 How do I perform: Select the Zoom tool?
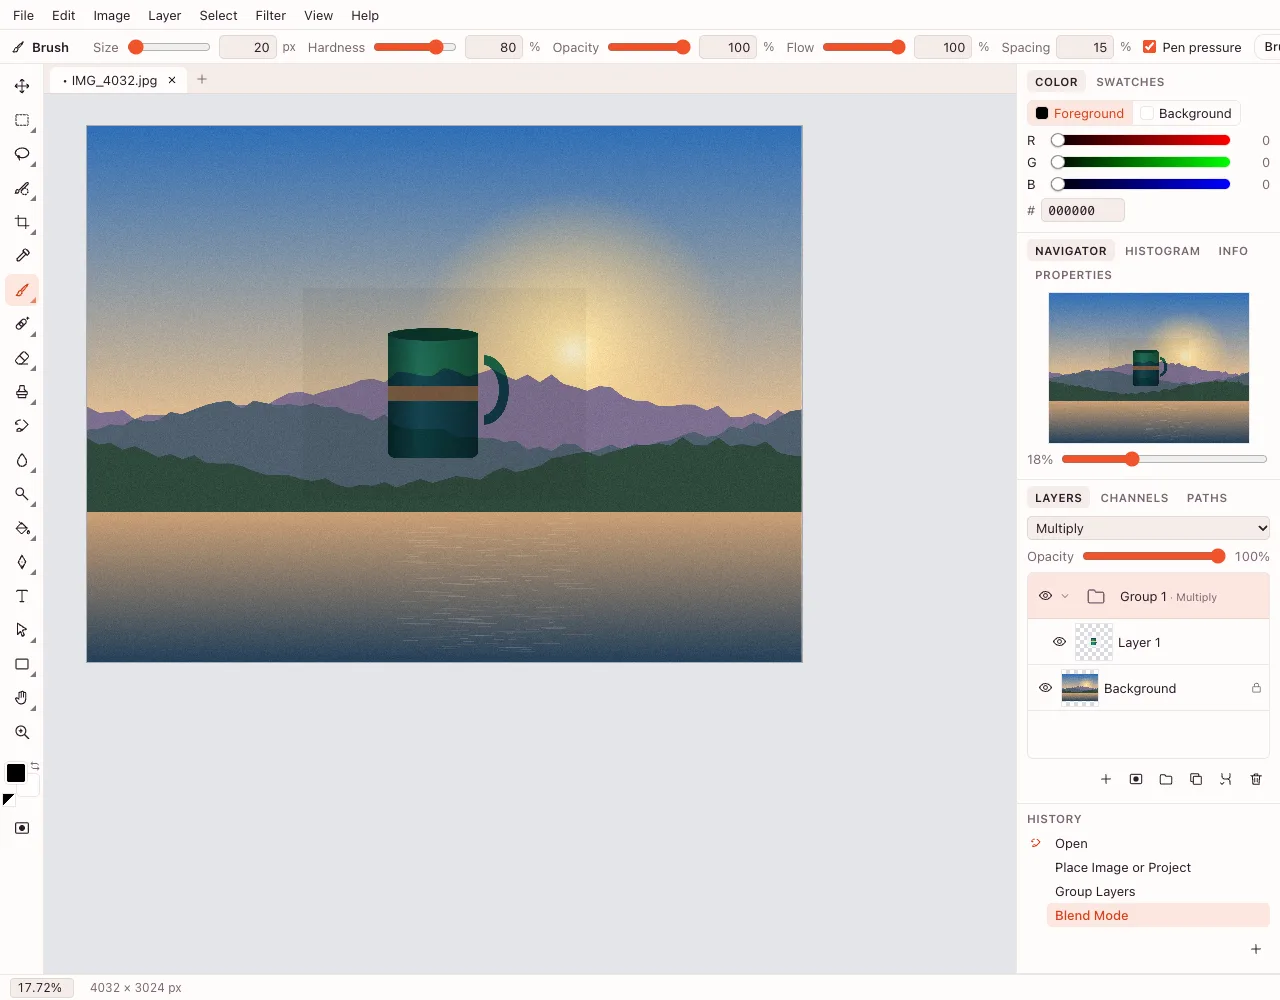tap(22, 732)
